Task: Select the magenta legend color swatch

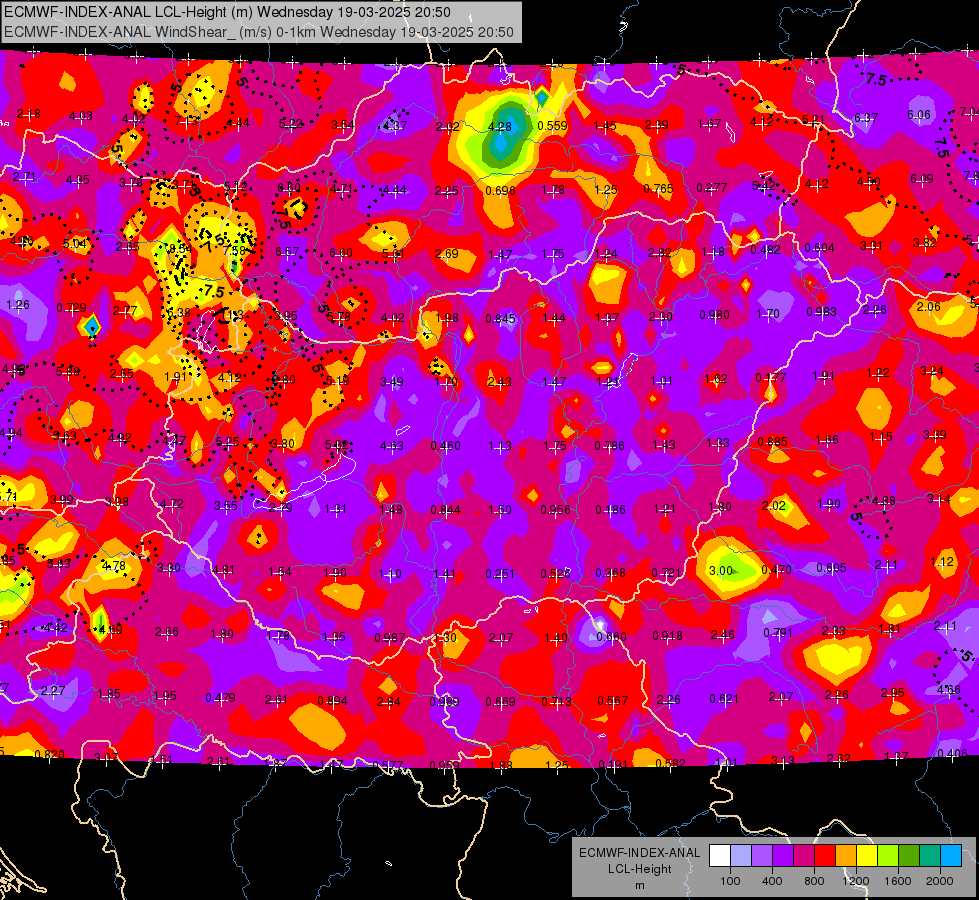Action: pos(804,856)
